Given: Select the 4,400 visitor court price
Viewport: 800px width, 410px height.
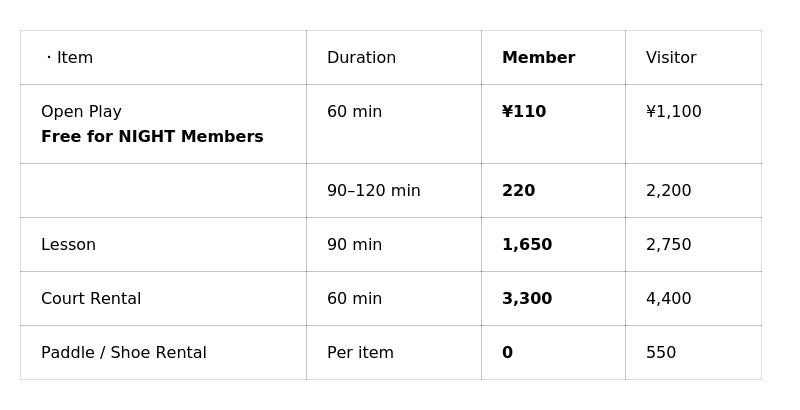Looking at the screenshot, I should pos(668,299).
